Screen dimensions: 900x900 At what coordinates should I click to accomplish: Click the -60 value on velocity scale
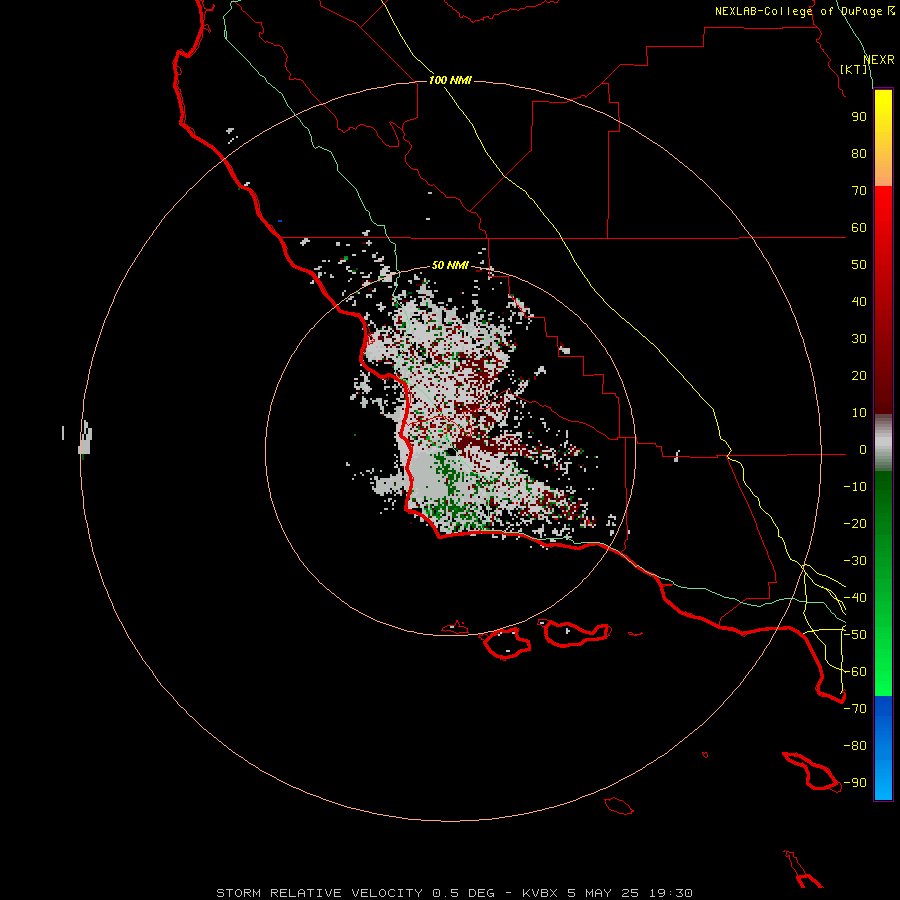855,672
